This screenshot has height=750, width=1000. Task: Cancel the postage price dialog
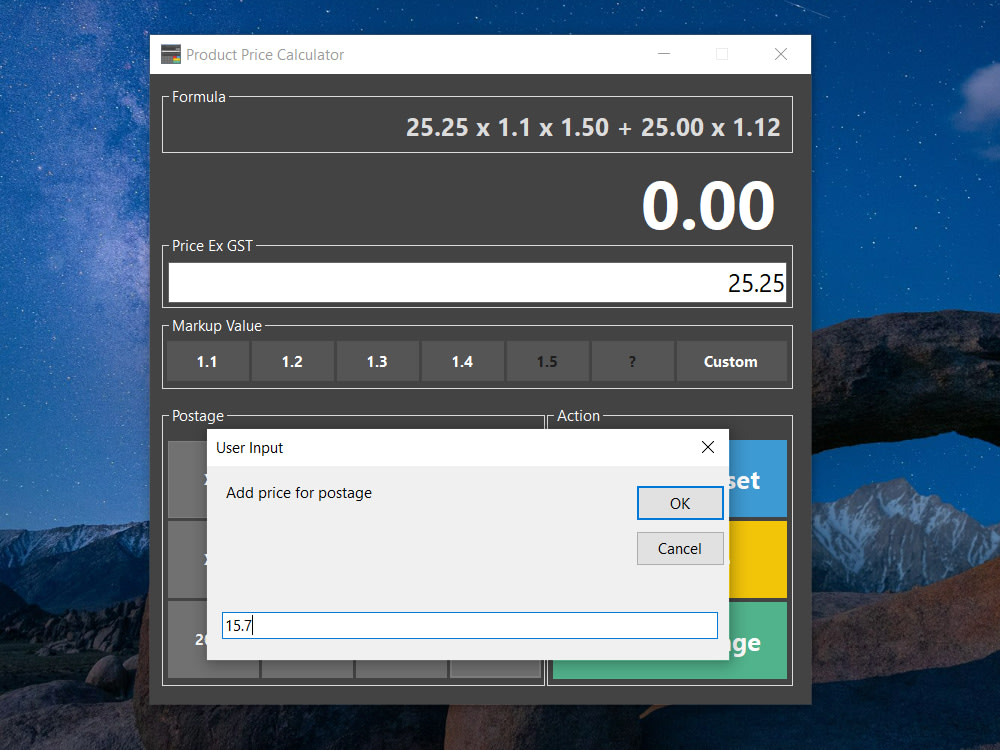tap(680, 548)
